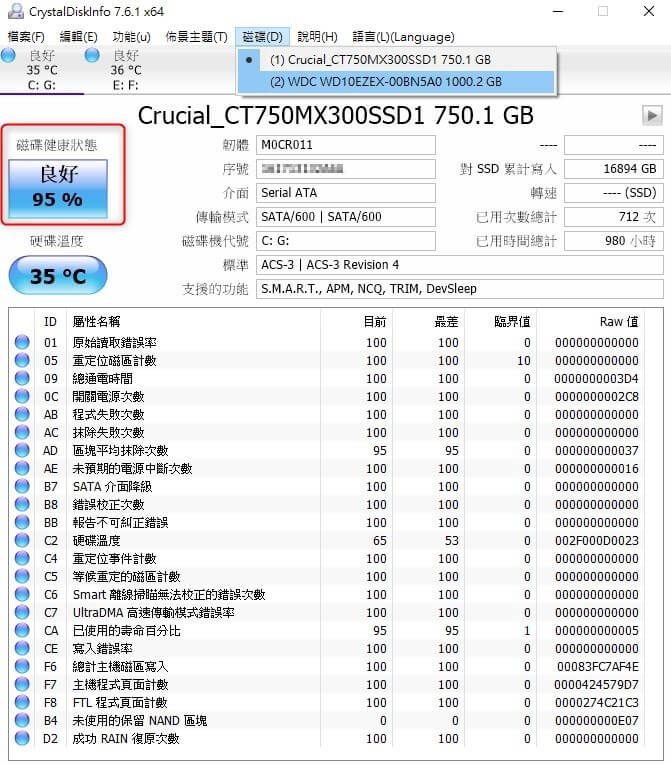Screen dimensions: 671x765
Task: Click the status icon for 已使用的壽命百分比
Action: [22, 630]
